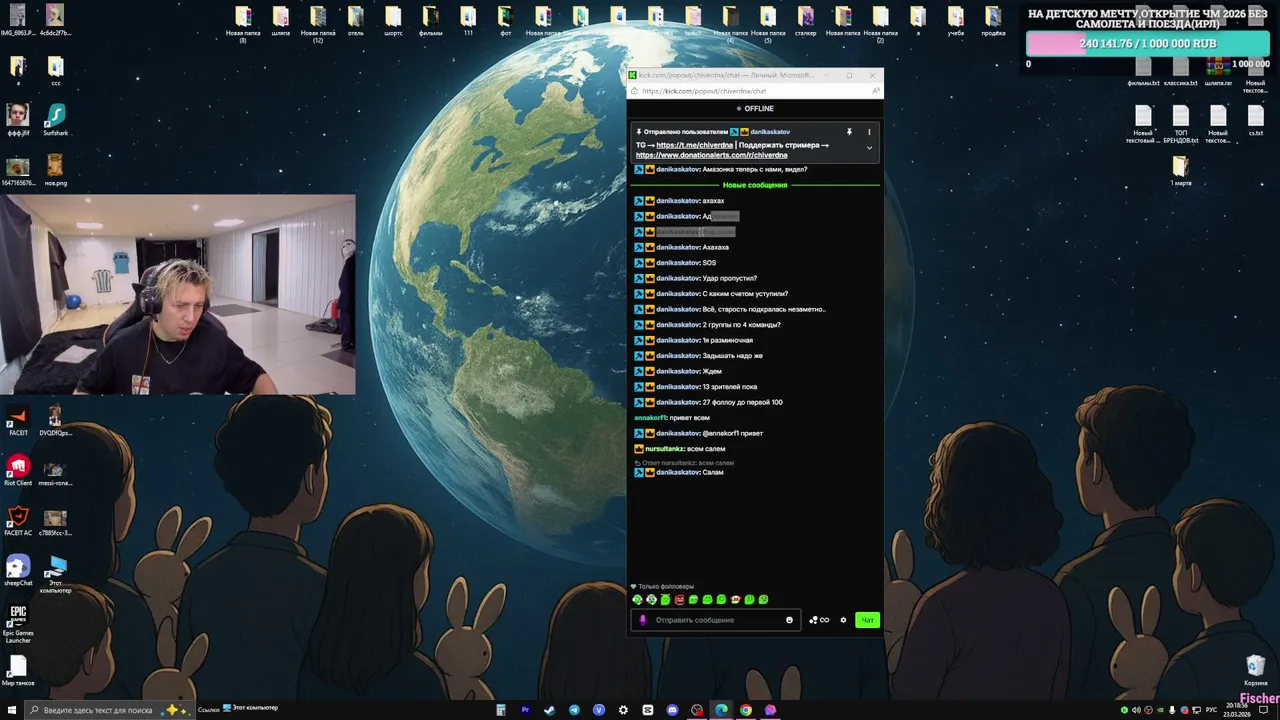Viewport: 1280px width, 720px height.
Task: Open Discord from the taskbar
Action: (x=673, y=710)
